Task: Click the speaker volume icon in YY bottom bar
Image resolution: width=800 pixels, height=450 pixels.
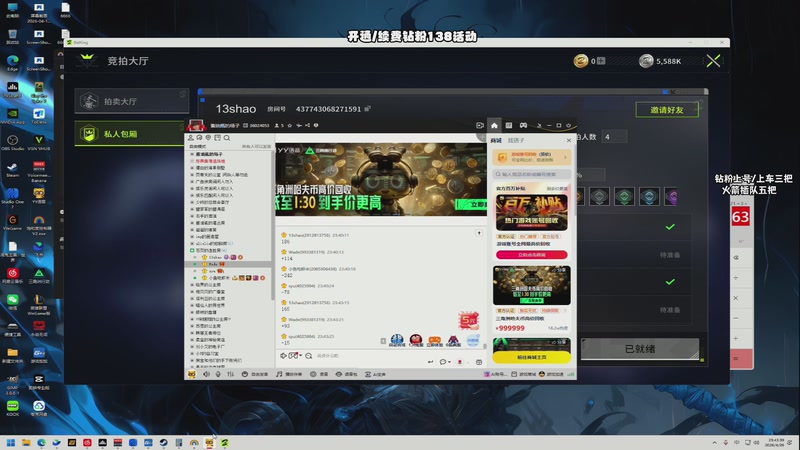Action: pyautogui.click(x=206, y=374)
